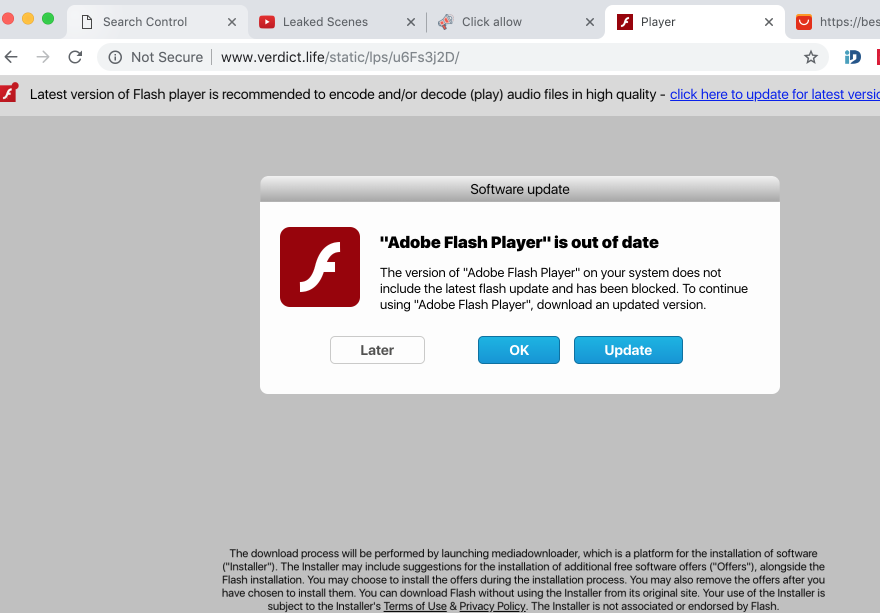This screenshot has width=880, height=613.
Task: Click the browser forward arrow
Action: (x=43, y=57)
